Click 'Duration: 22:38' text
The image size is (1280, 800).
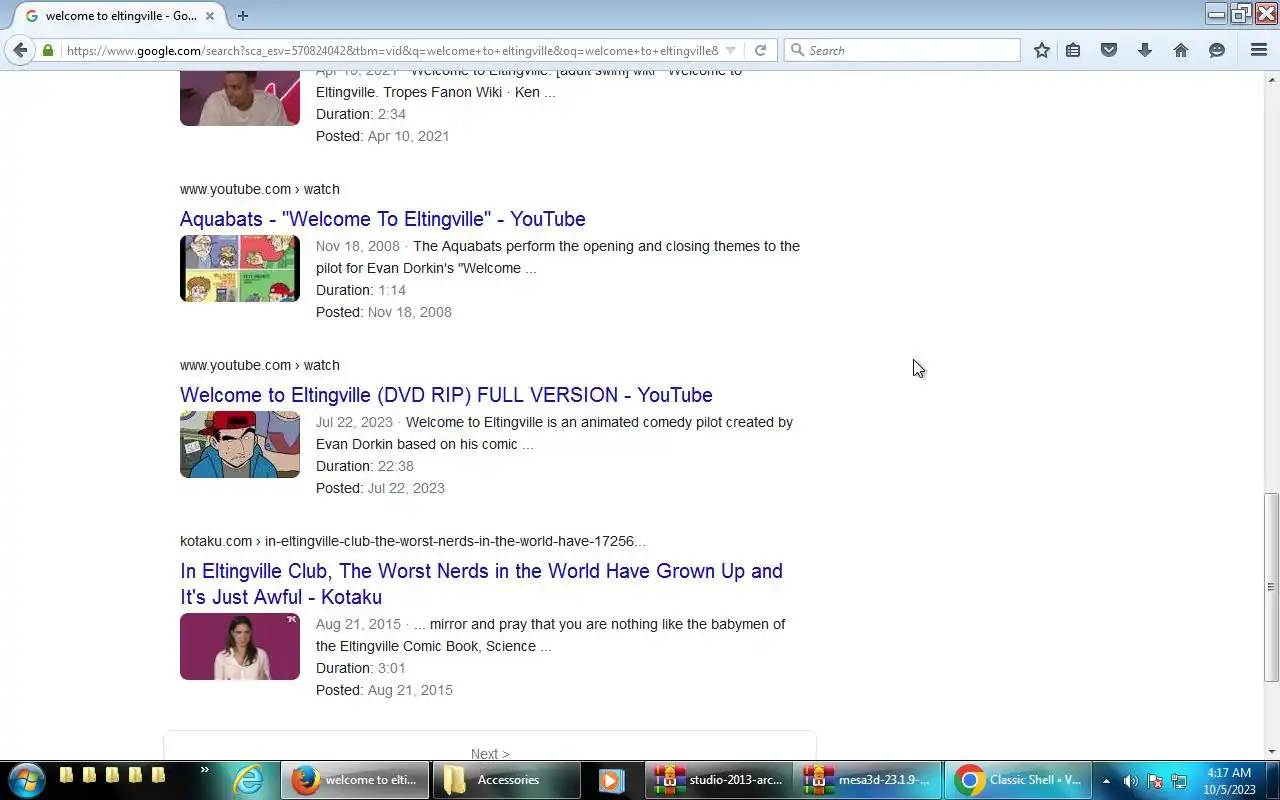click(365, 466)
